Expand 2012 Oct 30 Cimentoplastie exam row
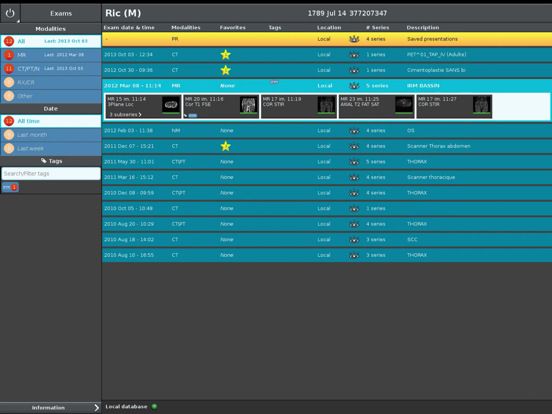The height and width of the screenshot is (414, 552). (x=327, y=70)
